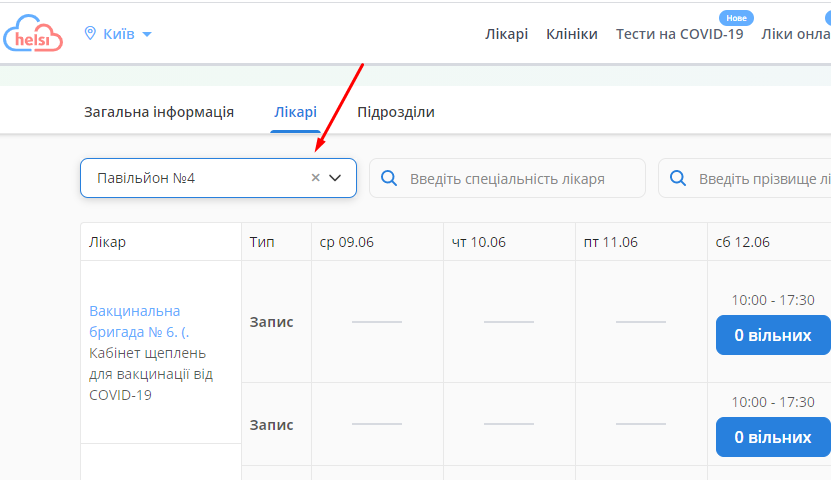Click the location pin icon beside Київ
The width and height of the screenshot is (831, 480).
[x=90, y=34]
